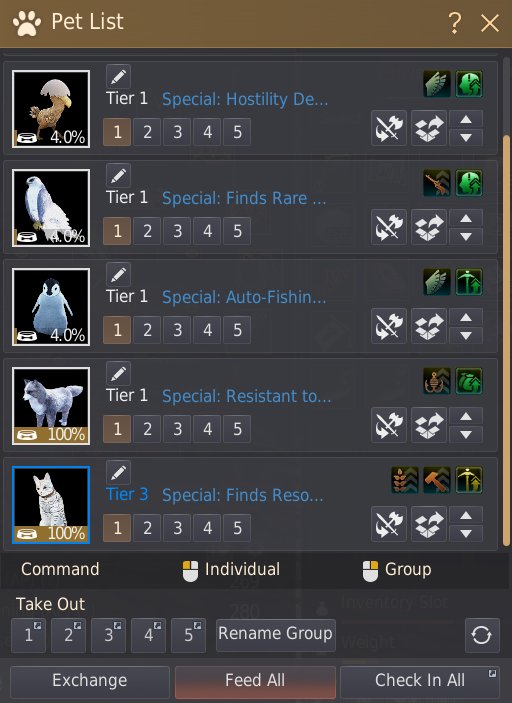Click the rifle skill icon on the hawk pet
Screen dimensions: 512x703
click(x=437, y=182)
